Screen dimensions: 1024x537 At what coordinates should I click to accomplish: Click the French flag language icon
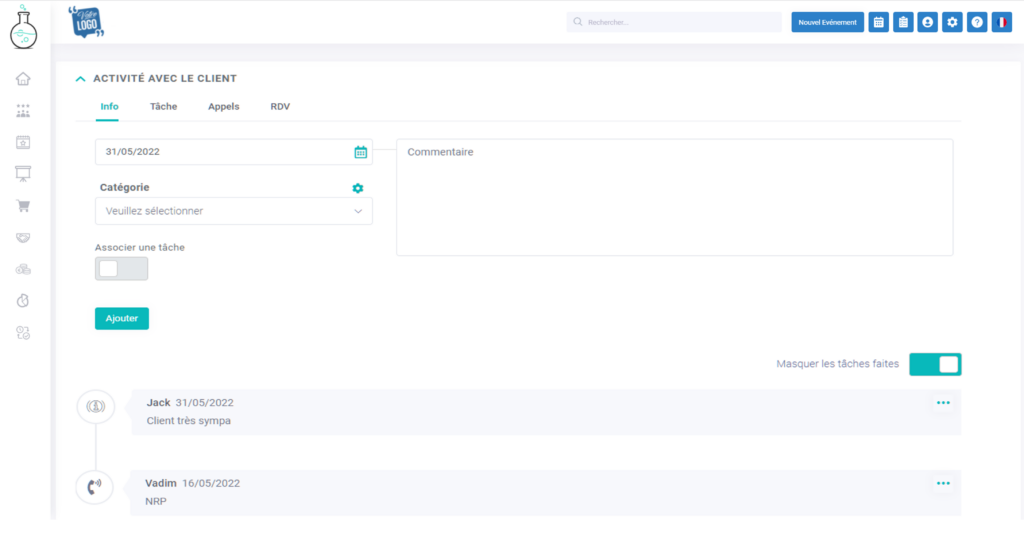(1002, 22)
